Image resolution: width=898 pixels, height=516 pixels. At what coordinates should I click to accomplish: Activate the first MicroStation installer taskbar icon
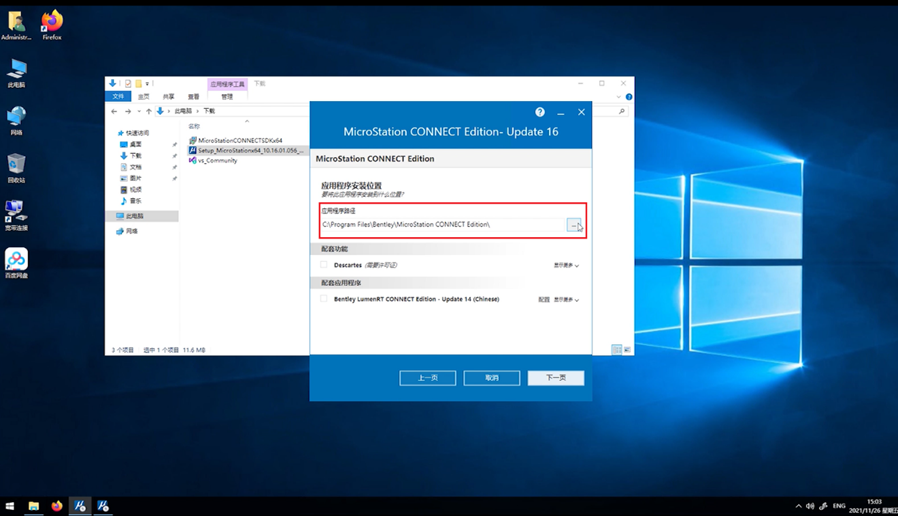pos(80,506)
